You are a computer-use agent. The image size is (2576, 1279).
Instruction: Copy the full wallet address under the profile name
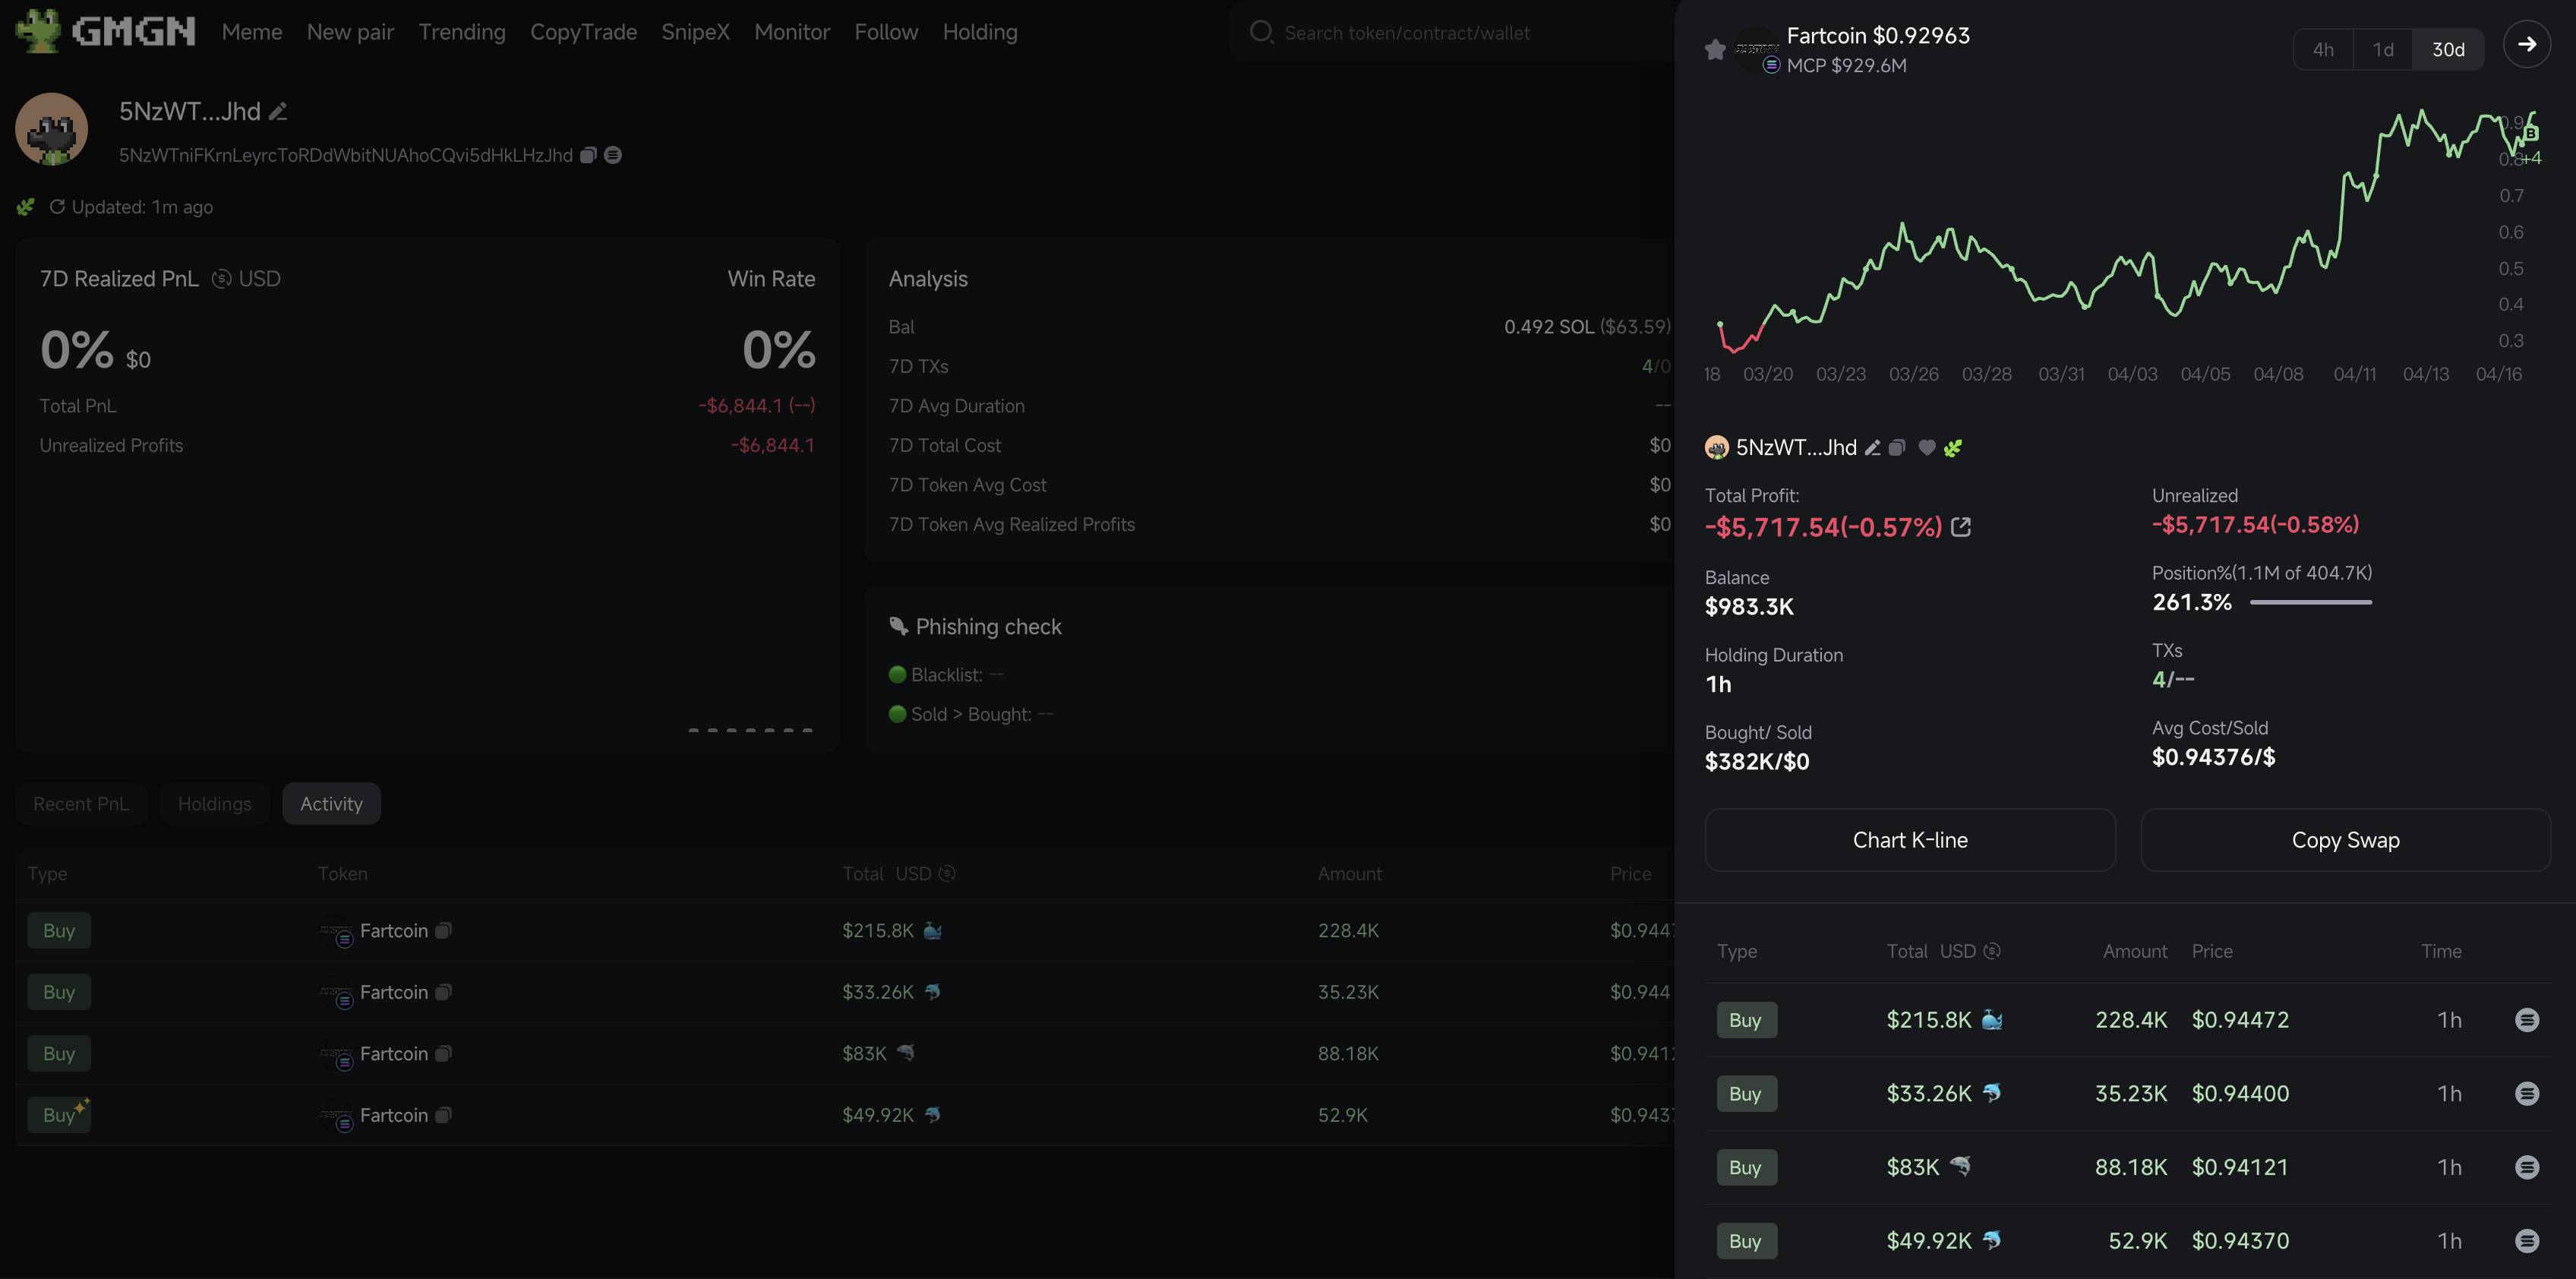click(588, 155)
